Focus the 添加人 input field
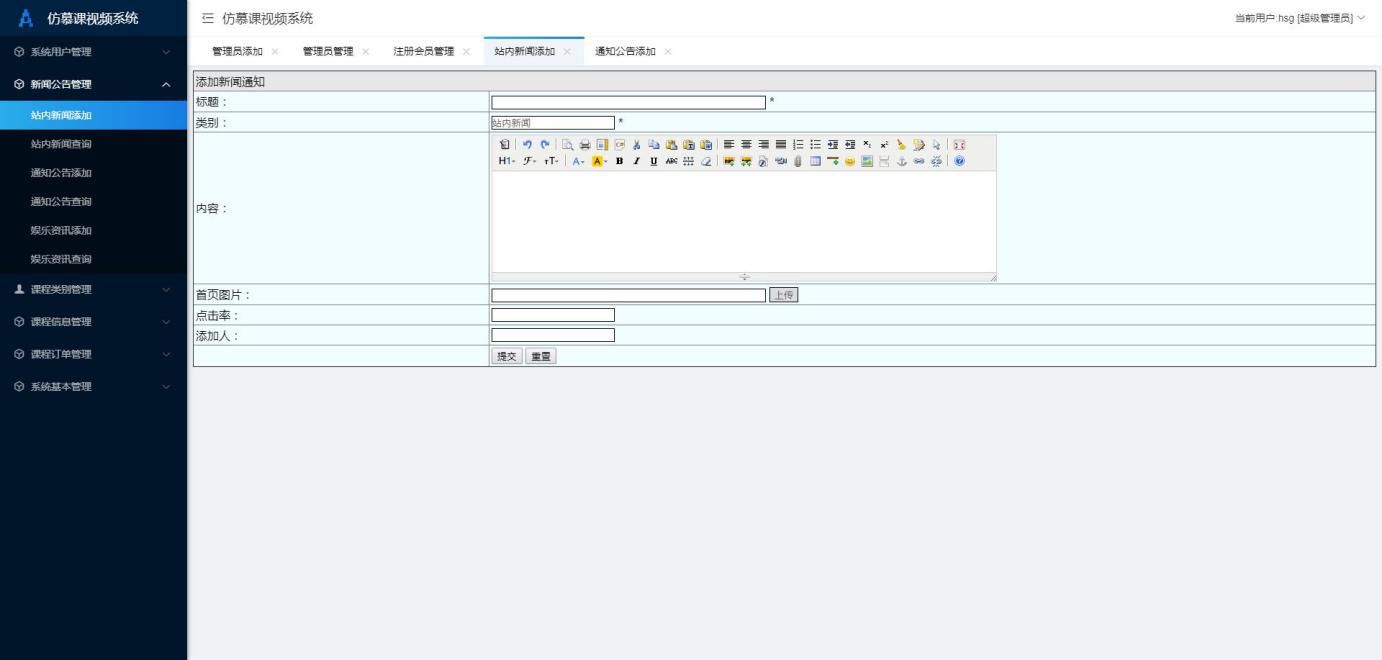Image resolution: width=1382 pixels, height=660 pixels. (553, 335)
